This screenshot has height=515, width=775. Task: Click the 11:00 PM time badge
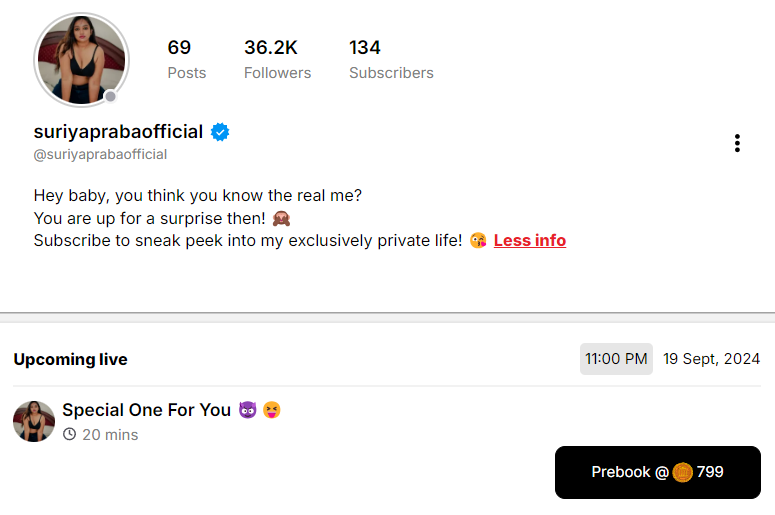[x=616, y=359]
